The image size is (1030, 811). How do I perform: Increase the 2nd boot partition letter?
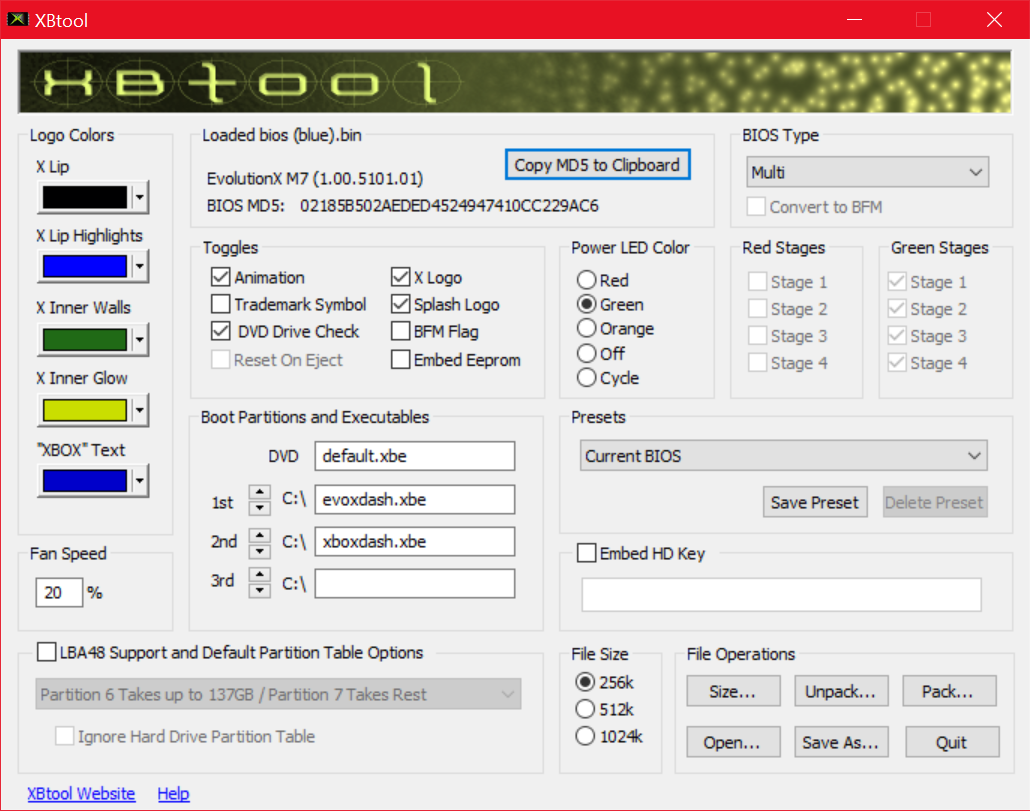260,535
